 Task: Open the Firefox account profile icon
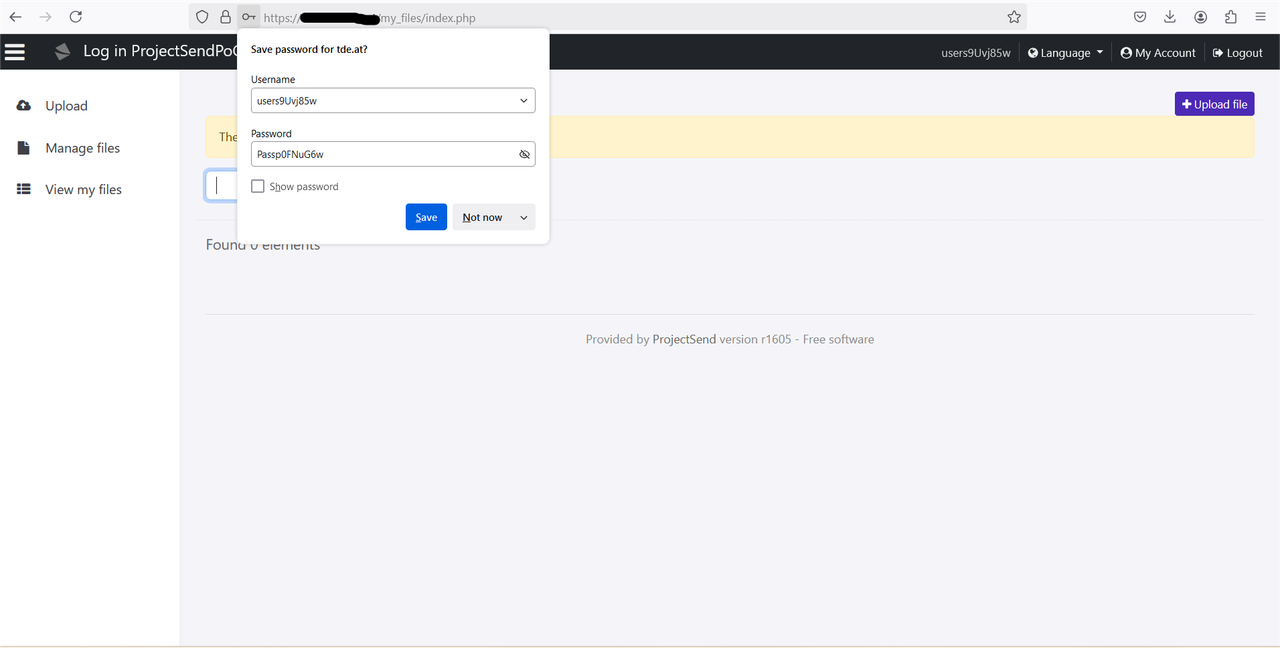1201,17
